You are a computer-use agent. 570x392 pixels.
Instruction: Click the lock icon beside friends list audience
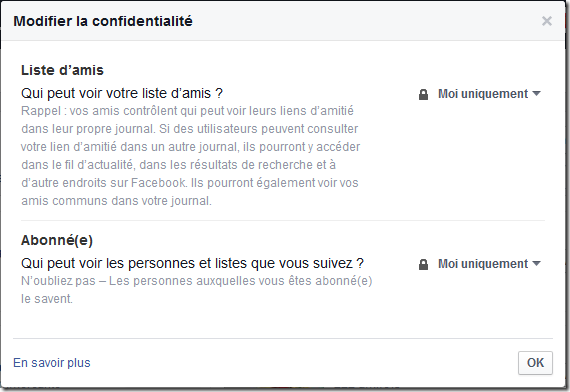423,94
